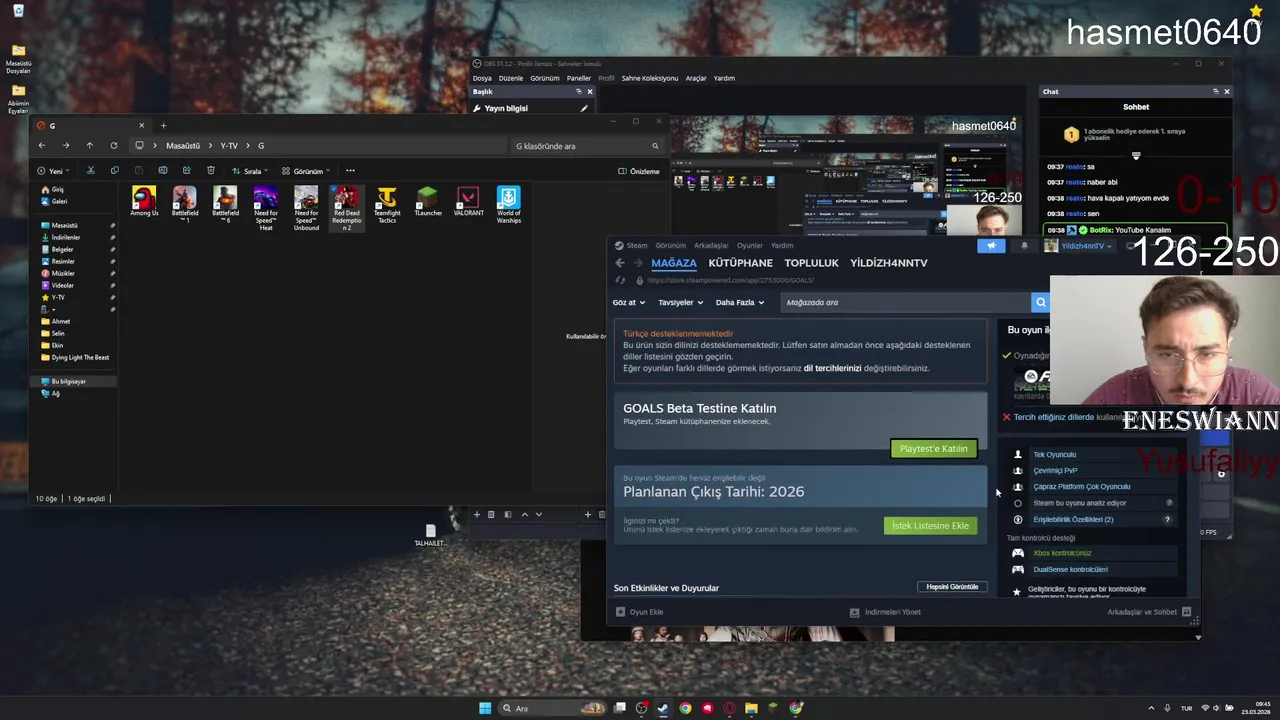Open Arkadaşlar ve Sohbet in Steam
Image resolution: width=1280 pixels, height=720 pixels.
[1149, 612]
